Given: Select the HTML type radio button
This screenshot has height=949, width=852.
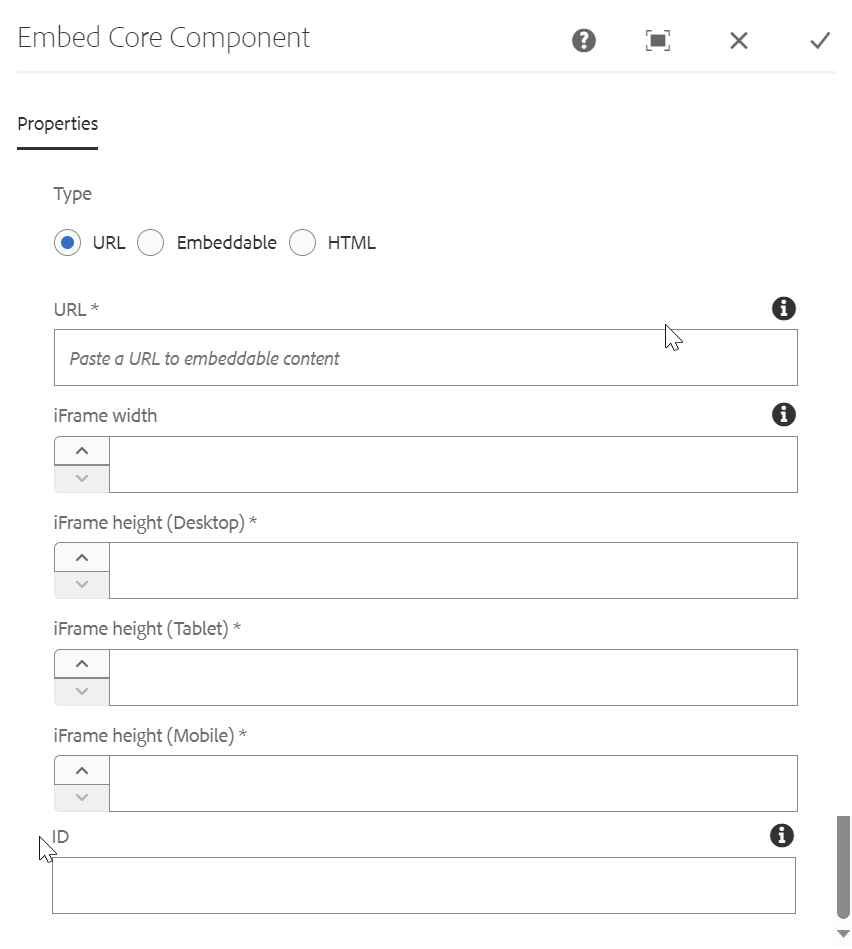Looking at the screenshot, I should point(302,243).
